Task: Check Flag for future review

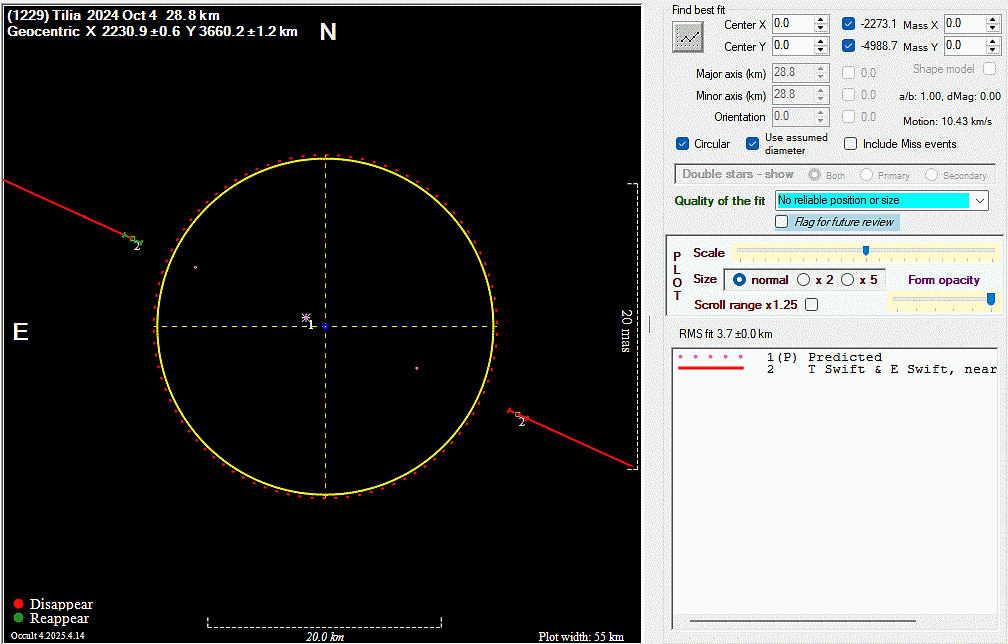Action: click(x=782, y=222)
